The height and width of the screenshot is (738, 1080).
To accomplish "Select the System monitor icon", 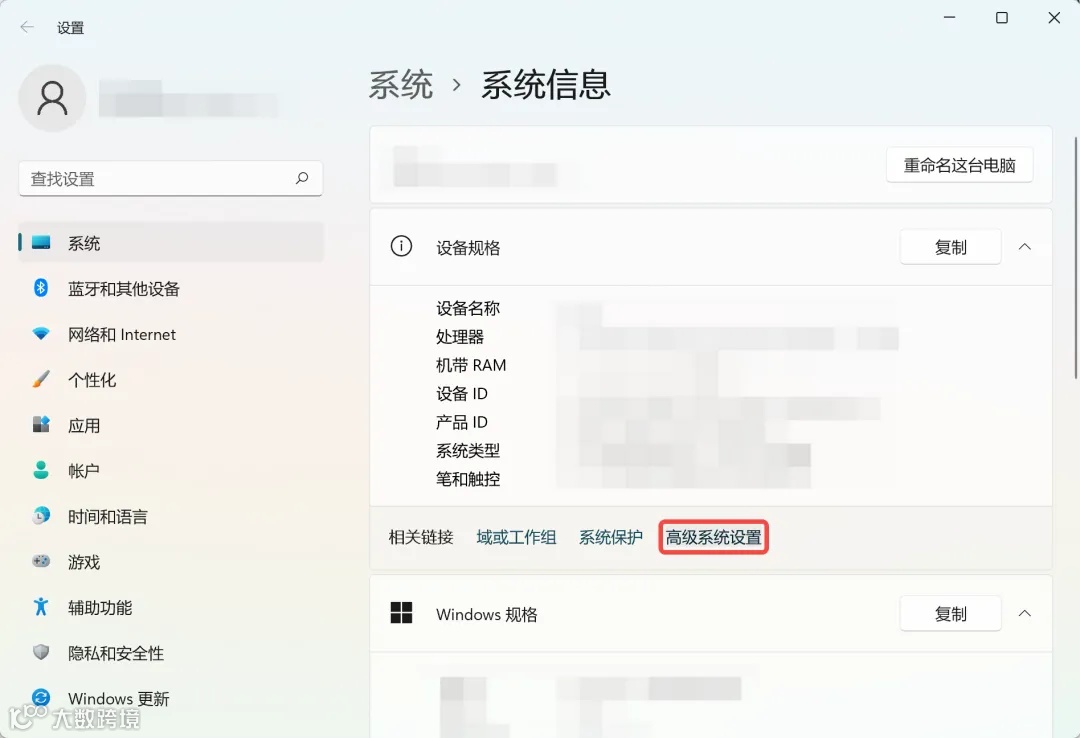I will click(x=41, y=243).
